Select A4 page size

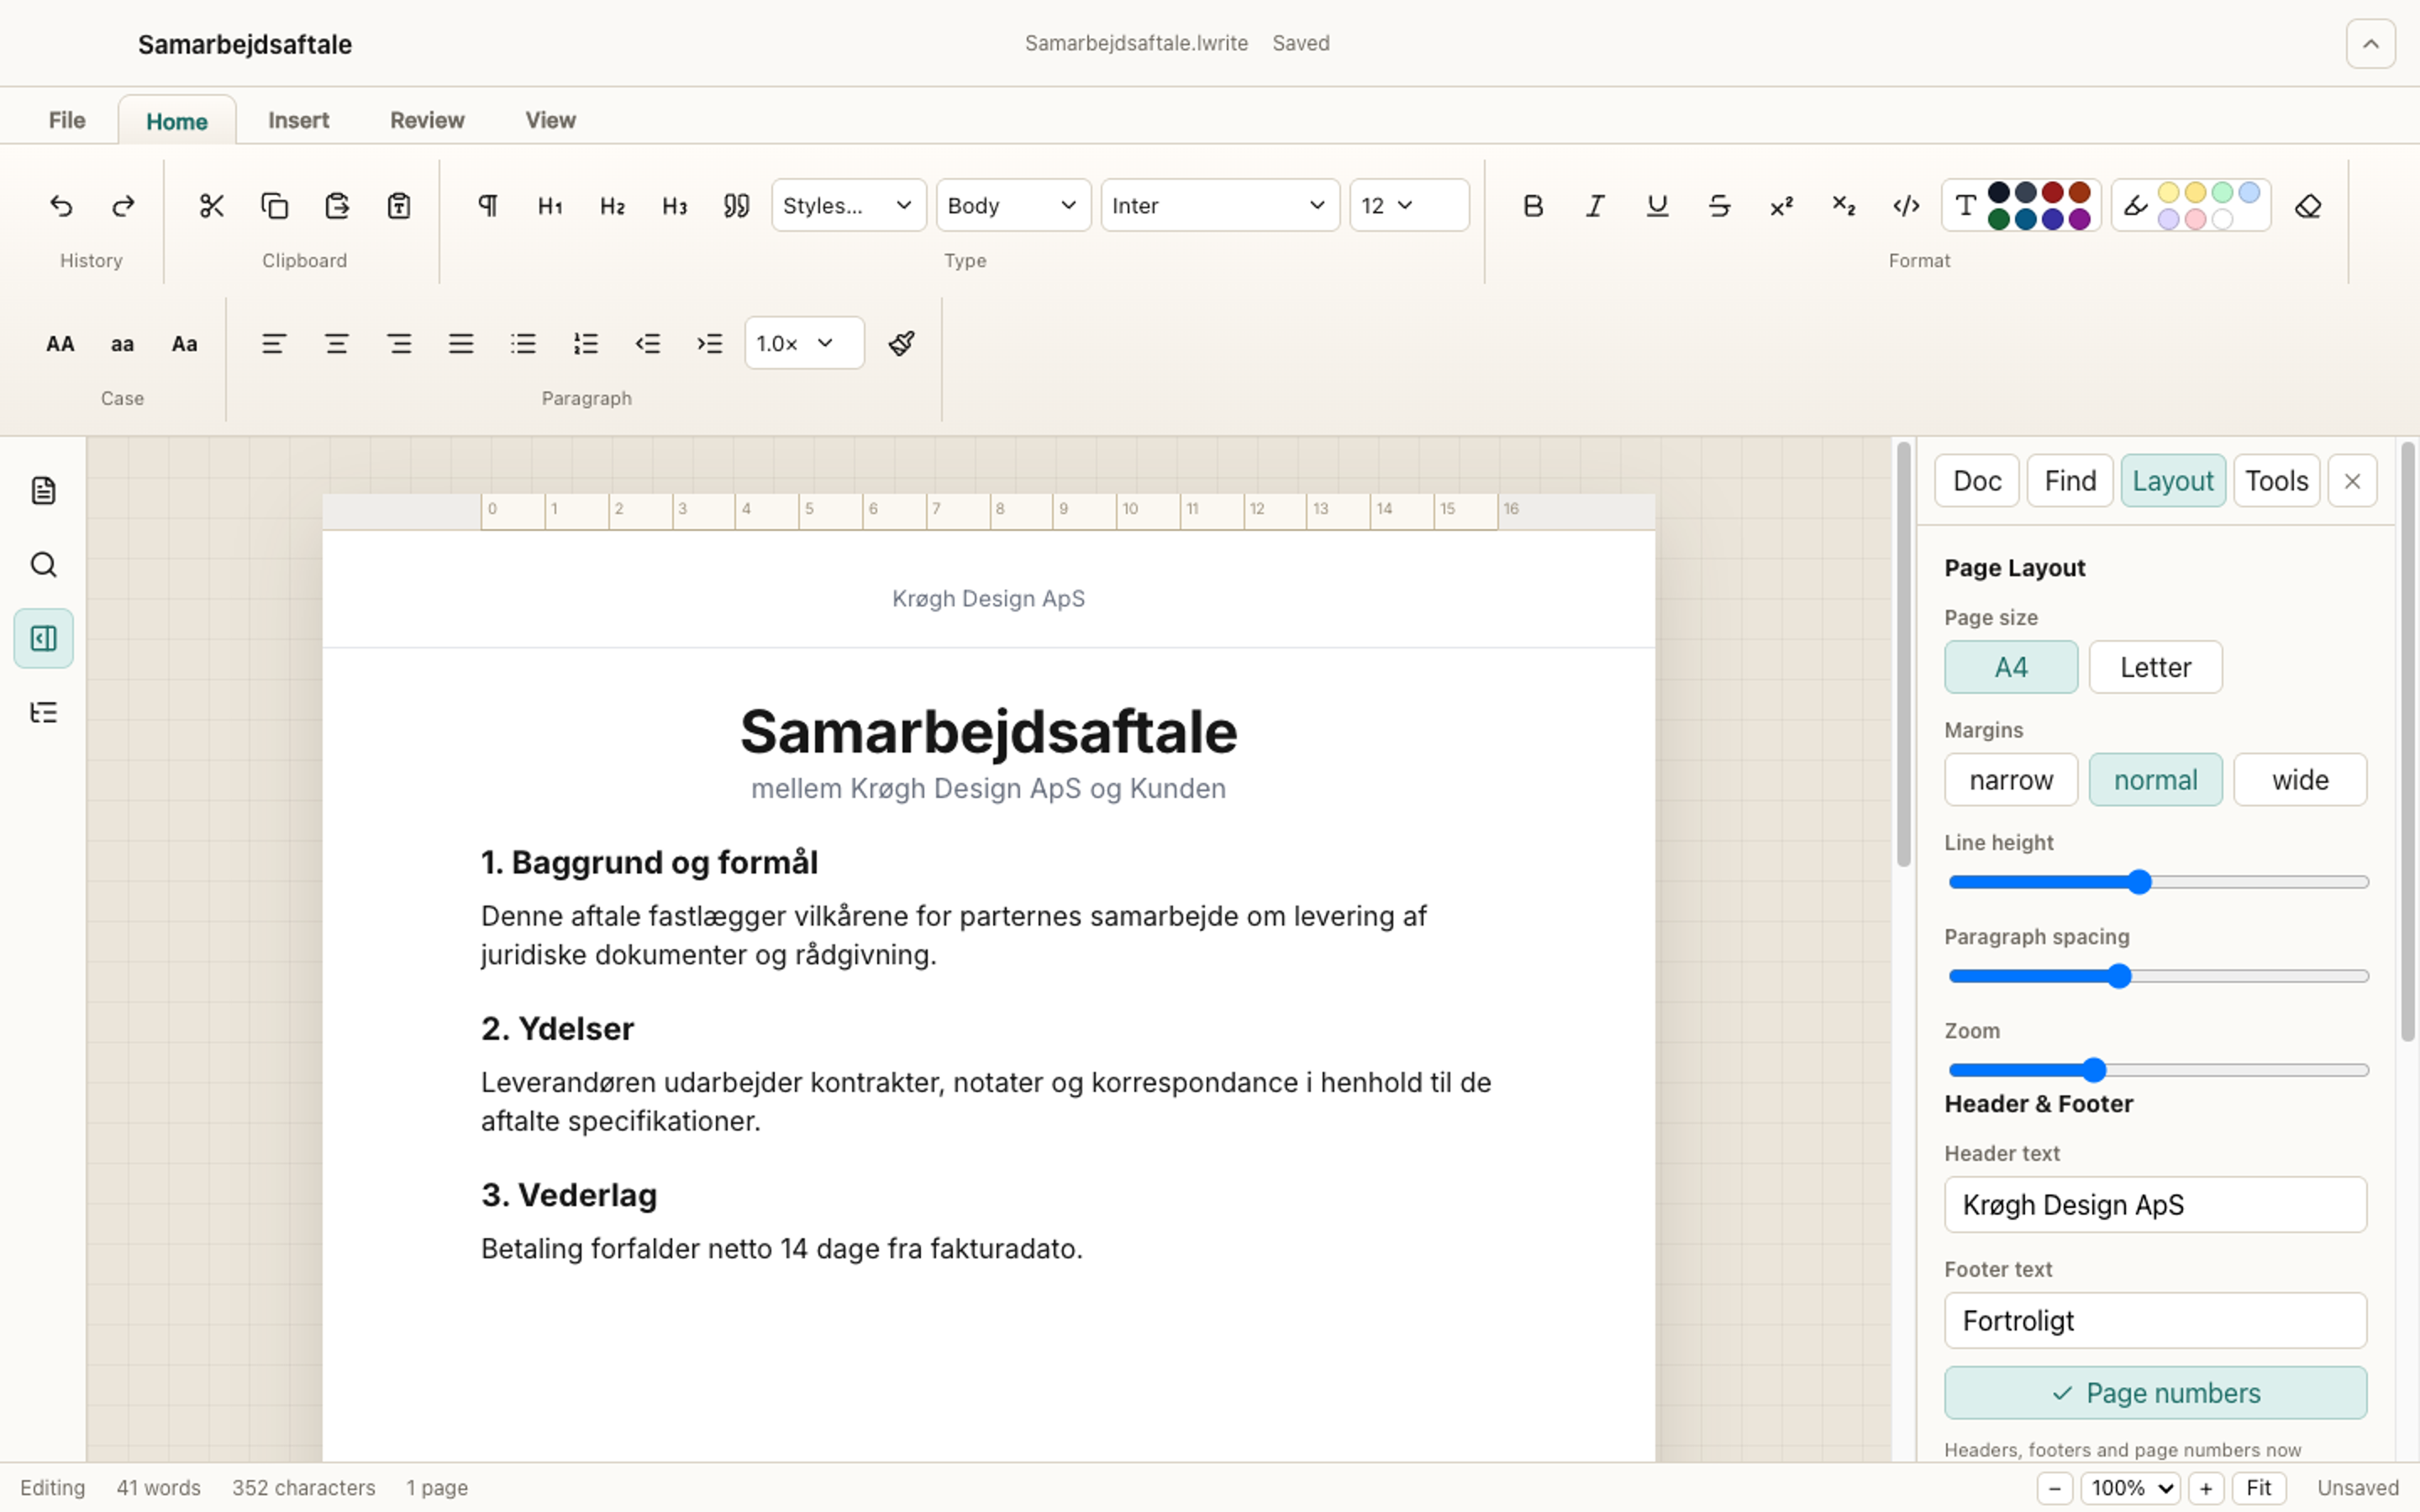pos(2011,667)
